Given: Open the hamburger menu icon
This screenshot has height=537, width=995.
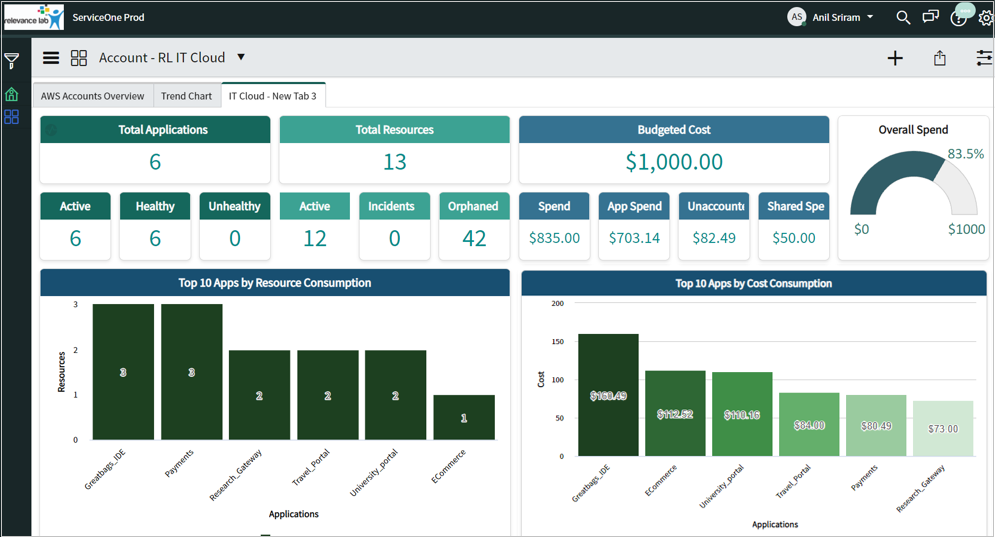Looking at the screenshot, I should [x=51, y=58].
